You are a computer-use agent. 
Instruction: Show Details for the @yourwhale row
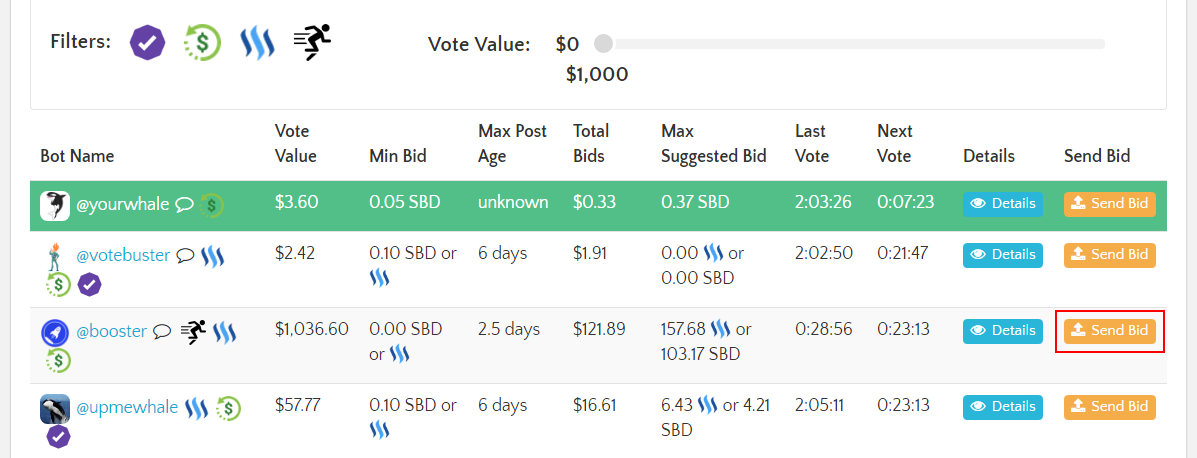[1002, 204]
